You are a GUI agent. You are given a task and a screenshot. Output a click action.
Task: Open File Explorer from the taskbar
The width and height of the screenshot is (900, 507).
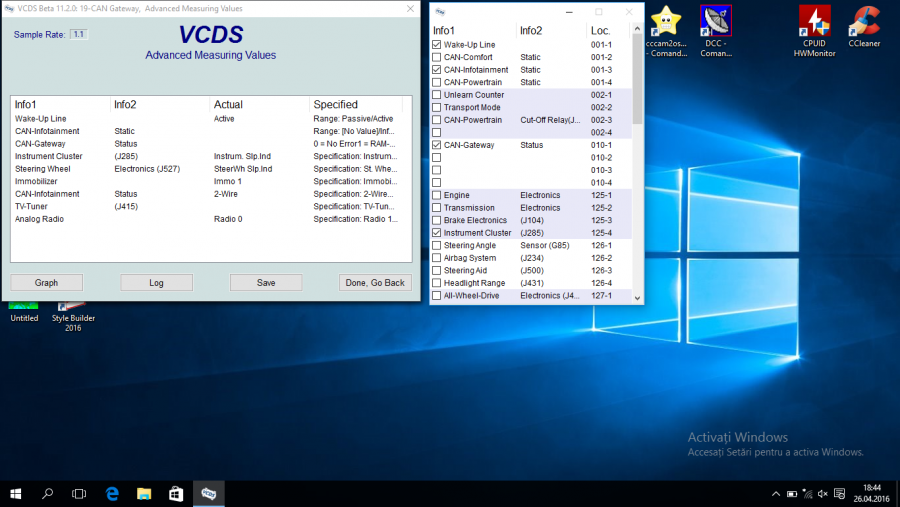tap(144, 493)
